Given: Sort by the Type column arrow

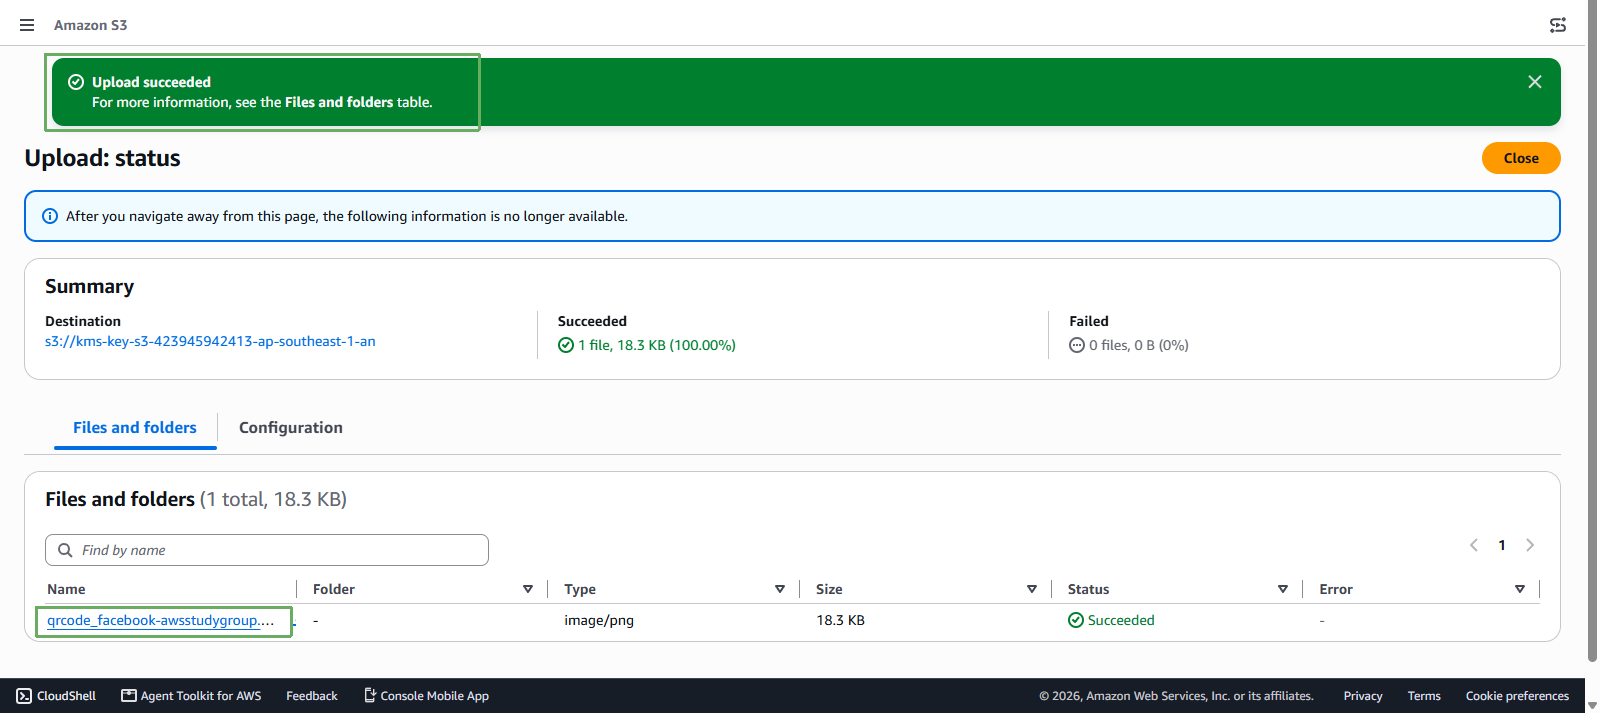Looking at the screenshot, I should click(x=780, y=589).
